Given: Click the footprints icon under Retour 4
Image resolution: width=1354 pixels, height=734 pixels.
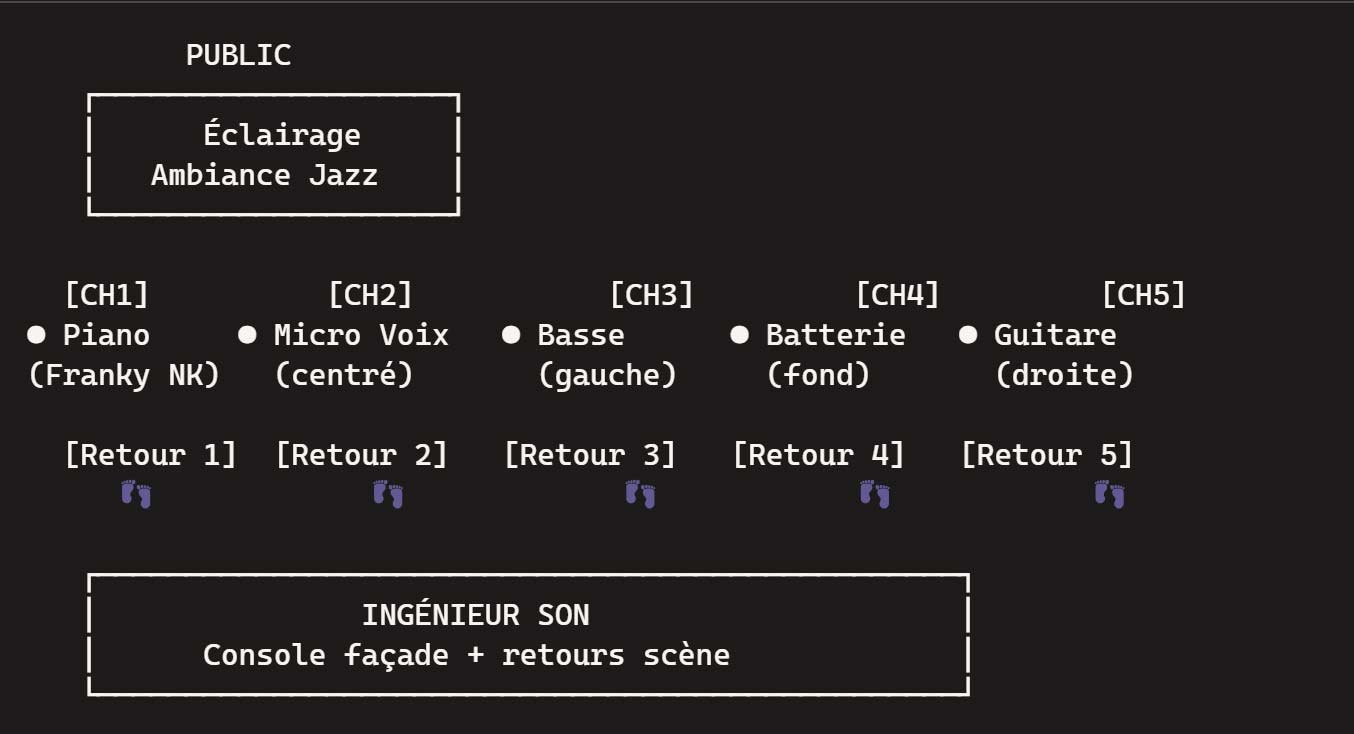Looking at the screenshot, I should pos(874,494).
